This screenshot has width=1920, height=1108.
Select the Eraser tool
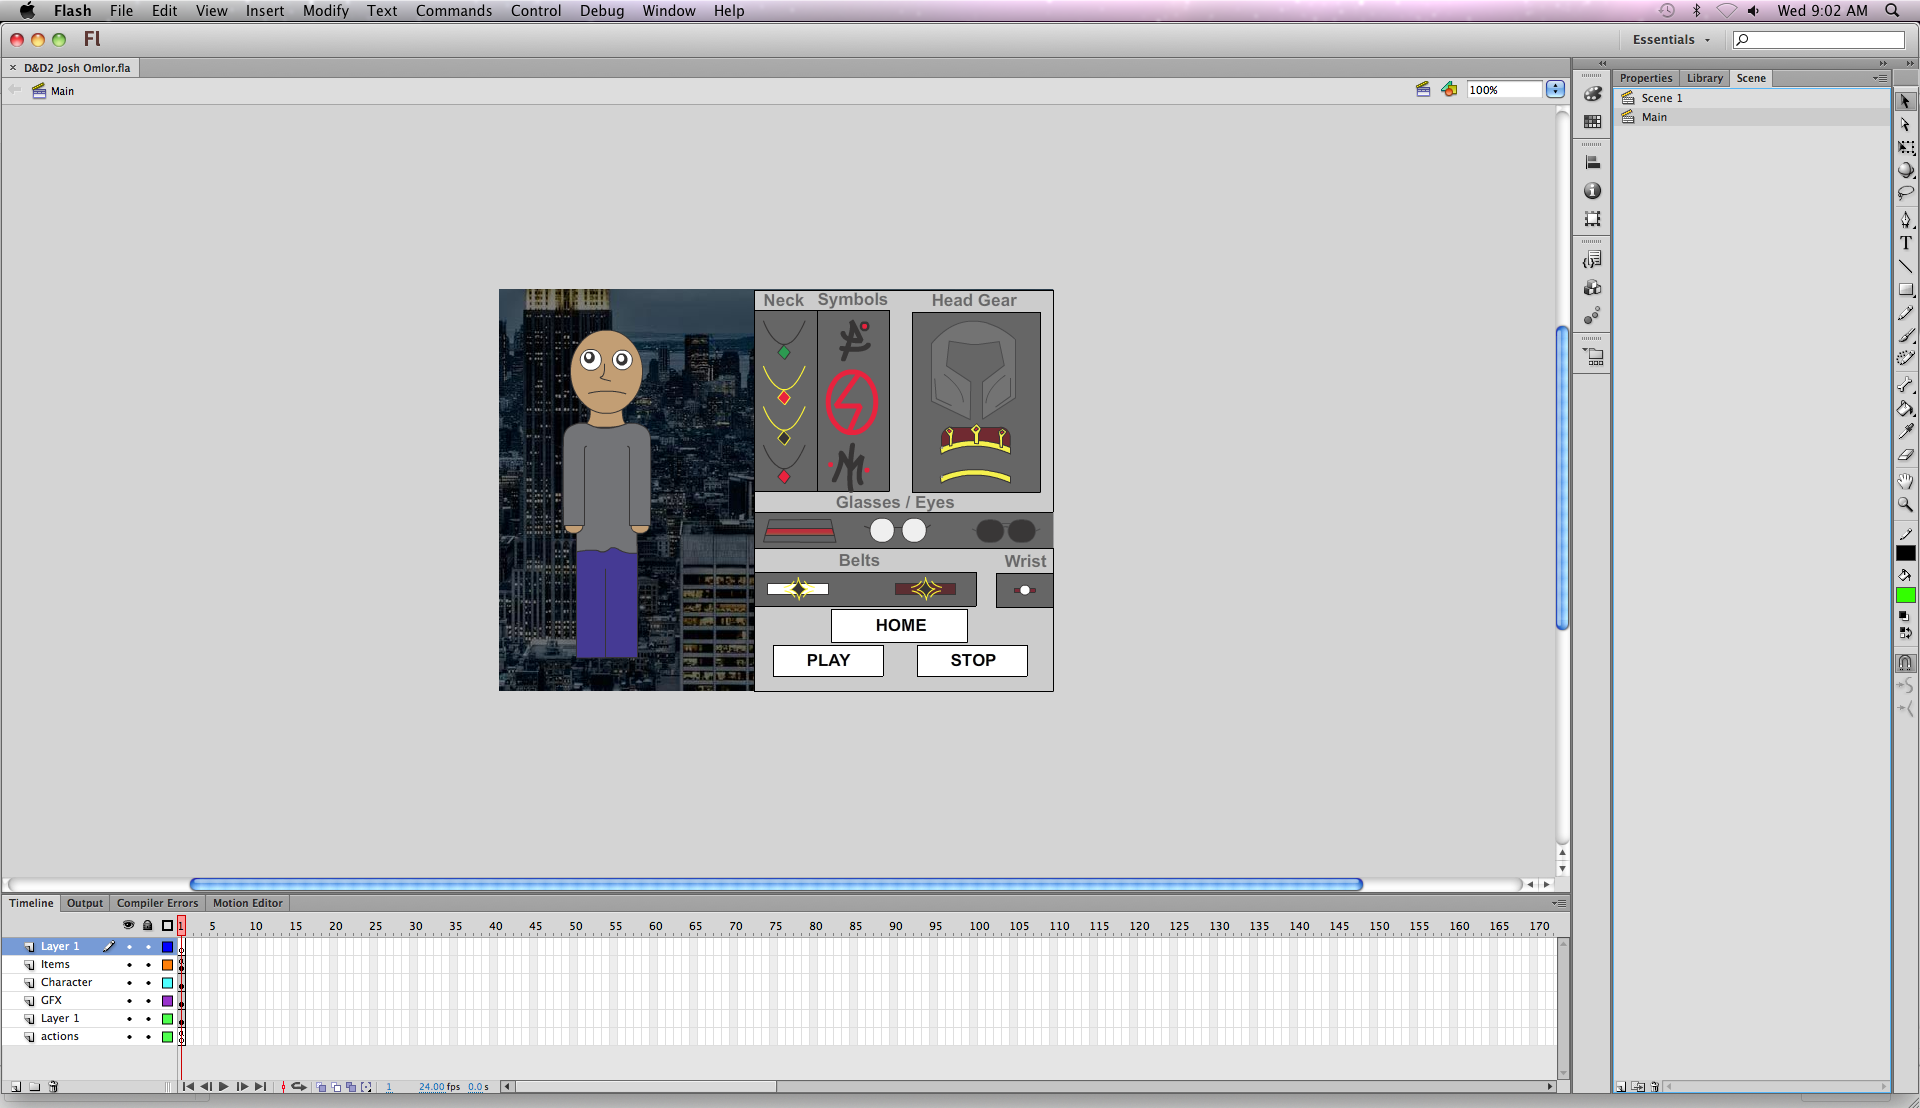(x=1905, y=454)
